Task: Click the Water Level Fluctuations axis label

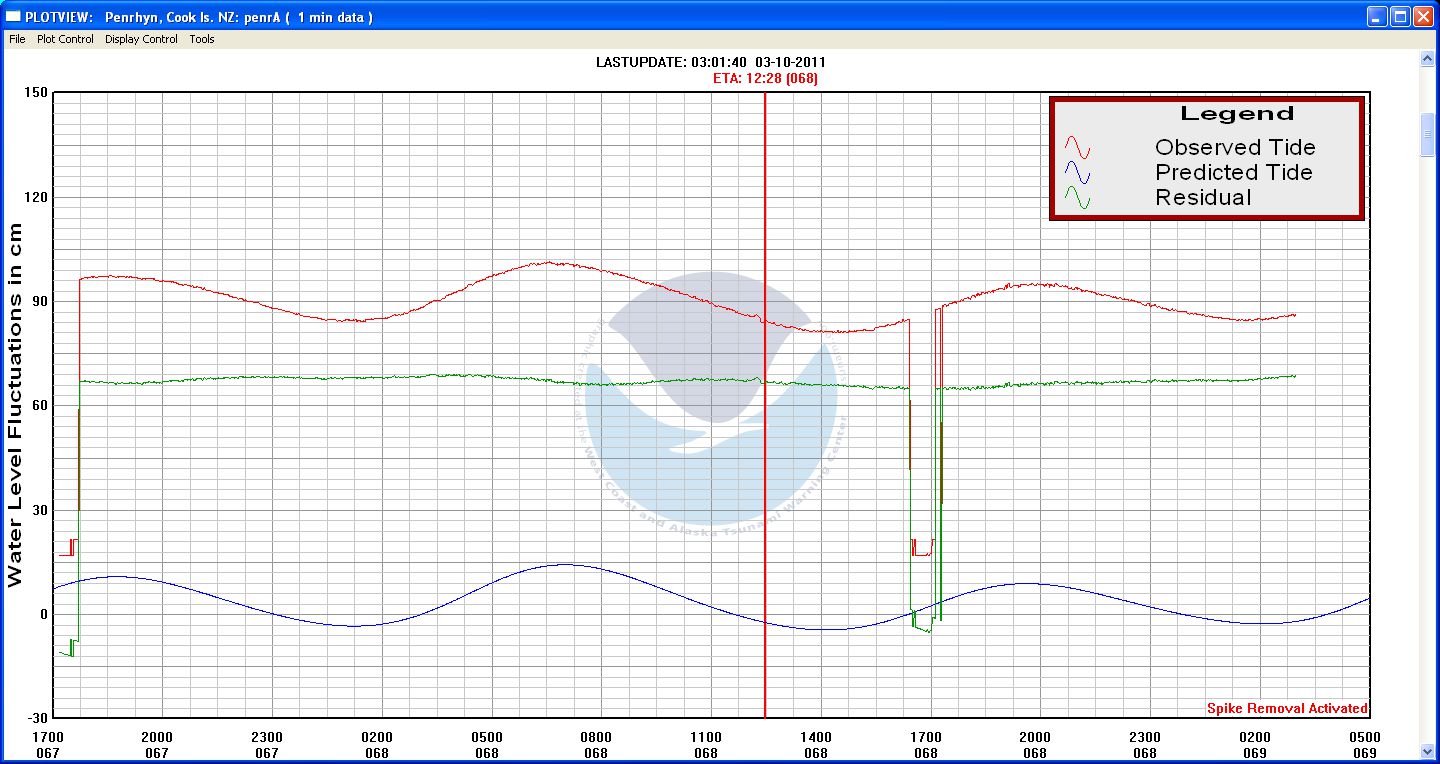Action: tap(15, 404)
